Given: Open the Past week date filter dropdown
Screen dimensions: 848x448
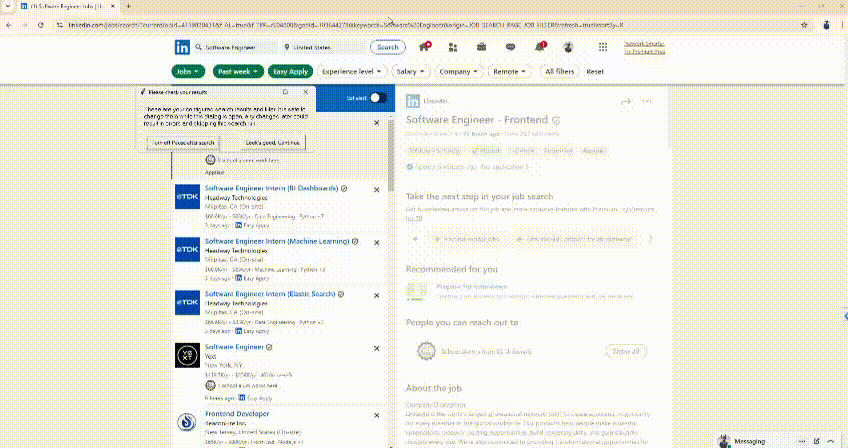Looking at the screenshot, I should point(238,72).
